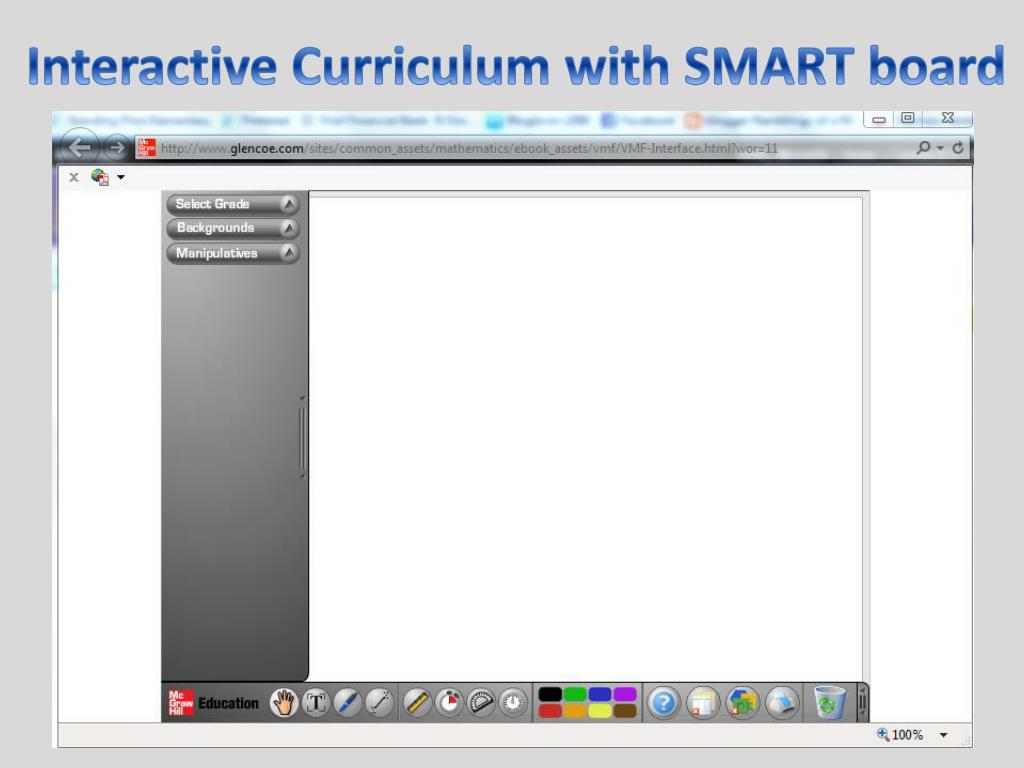
Task: Restore the browser window size
Action: coord(908,118)
